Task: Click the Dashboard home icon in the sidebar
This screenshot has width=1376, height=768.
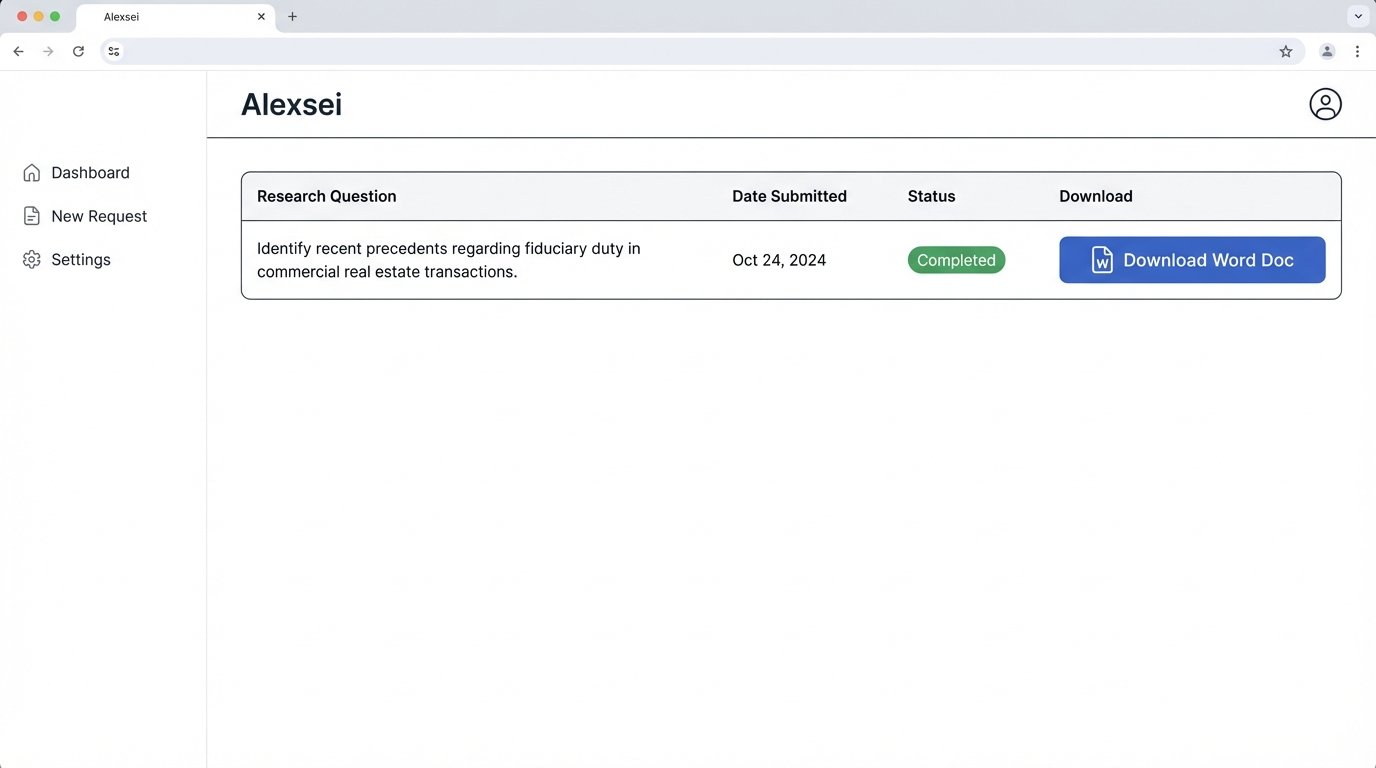Action: point(31,172)
